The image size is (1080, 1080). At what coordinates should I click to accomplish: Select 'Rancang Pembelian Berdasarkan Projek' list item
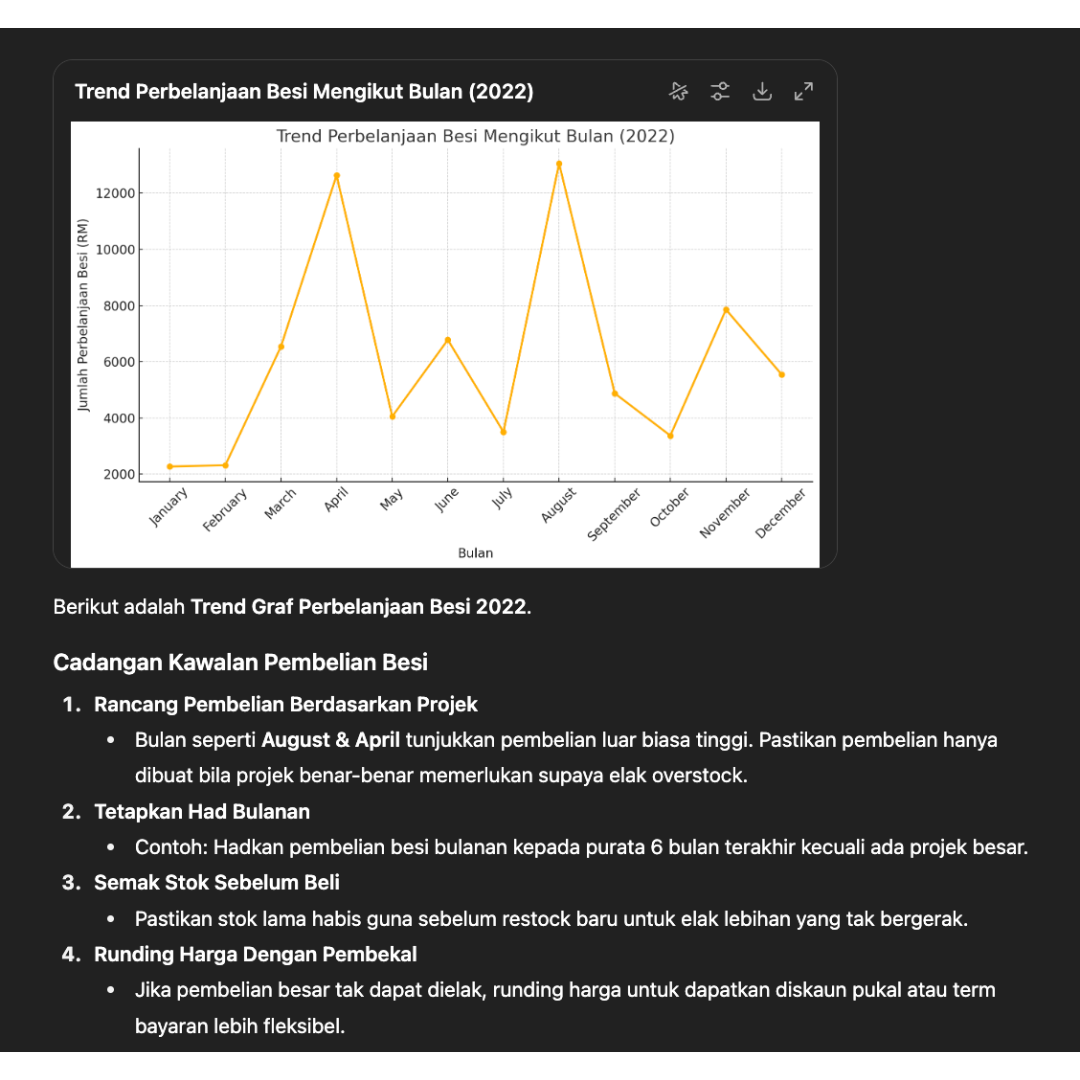click(286, 704)
